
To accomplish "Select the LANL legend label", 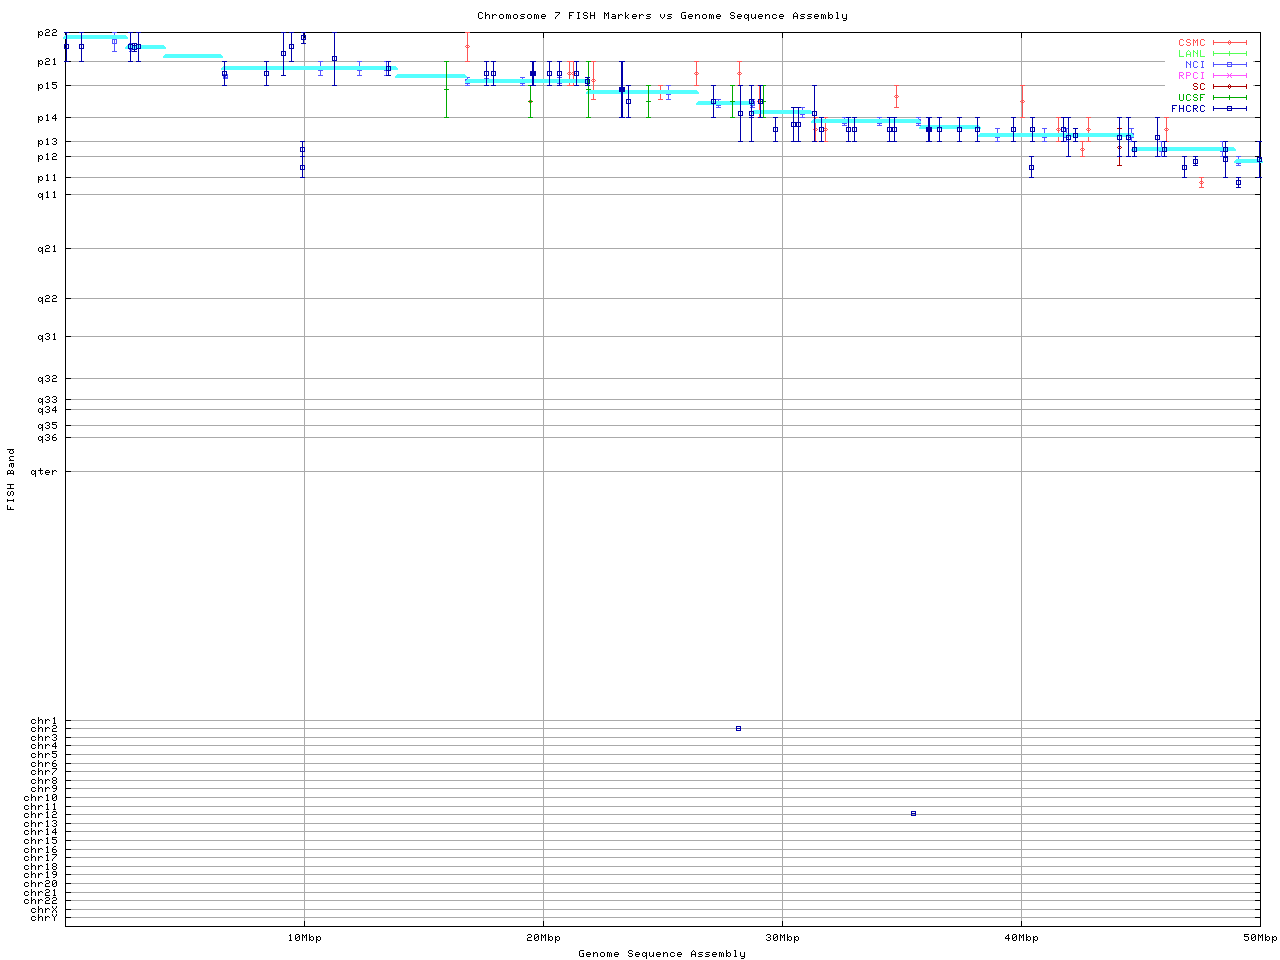I will [1191, 54].
